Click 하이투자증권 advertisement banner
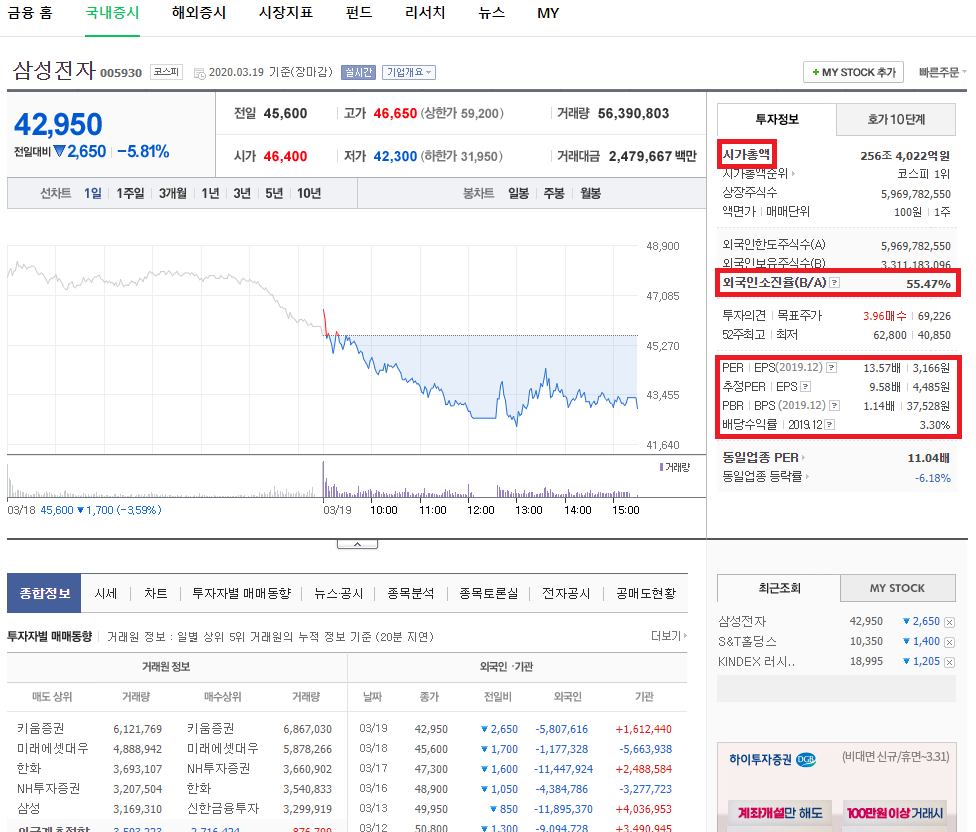Image resolution: width=976 pixels, height=832 pixels. tap(838, 787)
